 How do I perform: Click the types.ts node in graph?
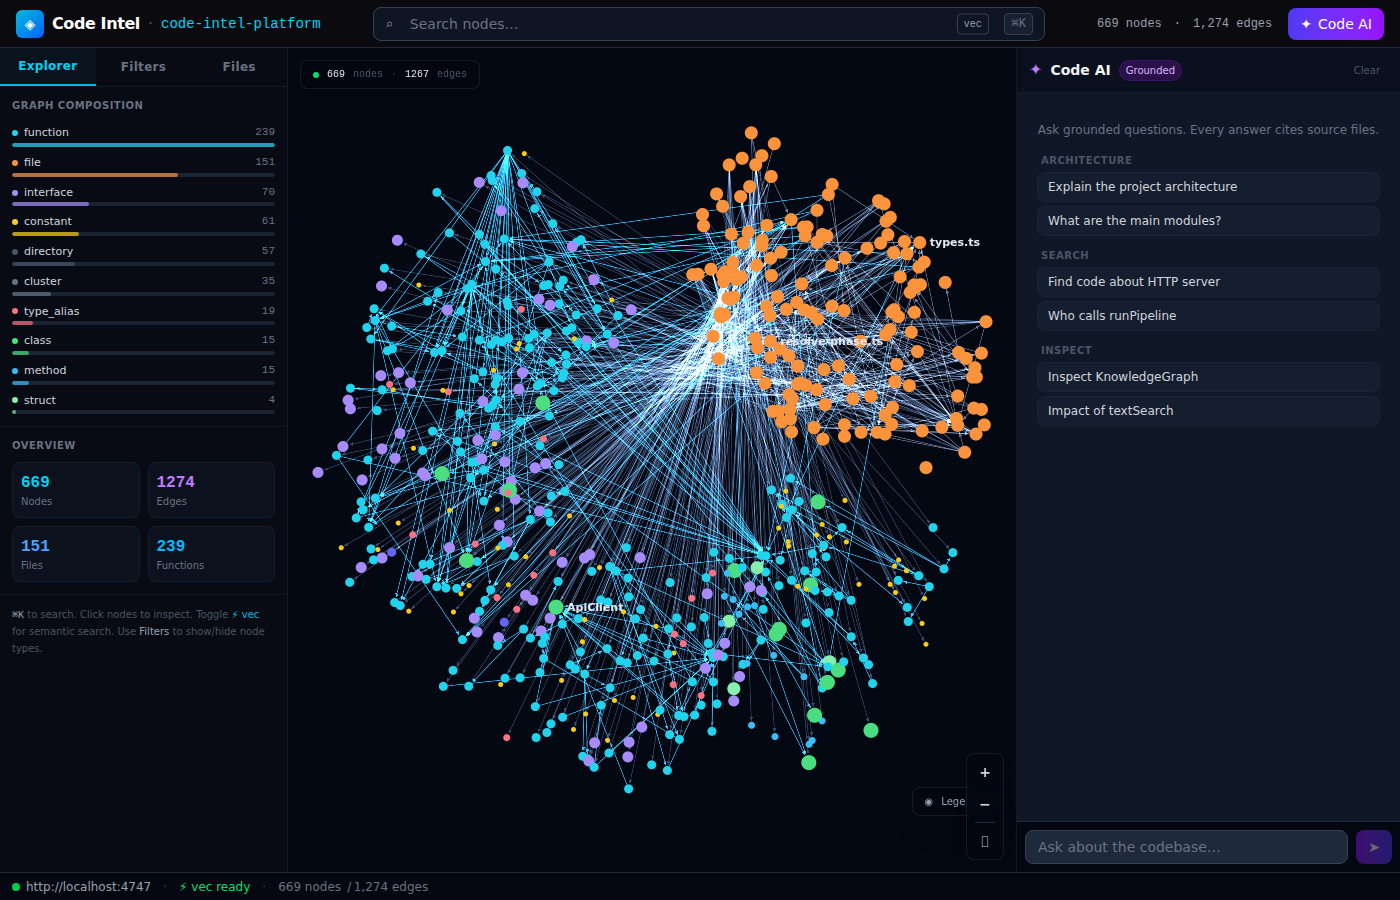click(919, 243)
